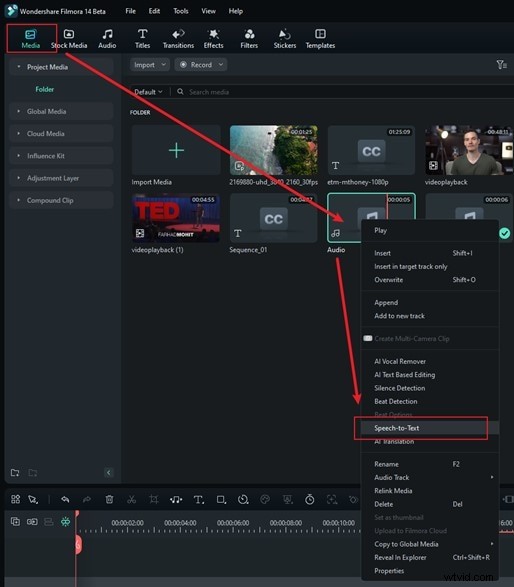Open the Default sort dropdown
Viewport: 514px width, 587px height.
[148, 92]
